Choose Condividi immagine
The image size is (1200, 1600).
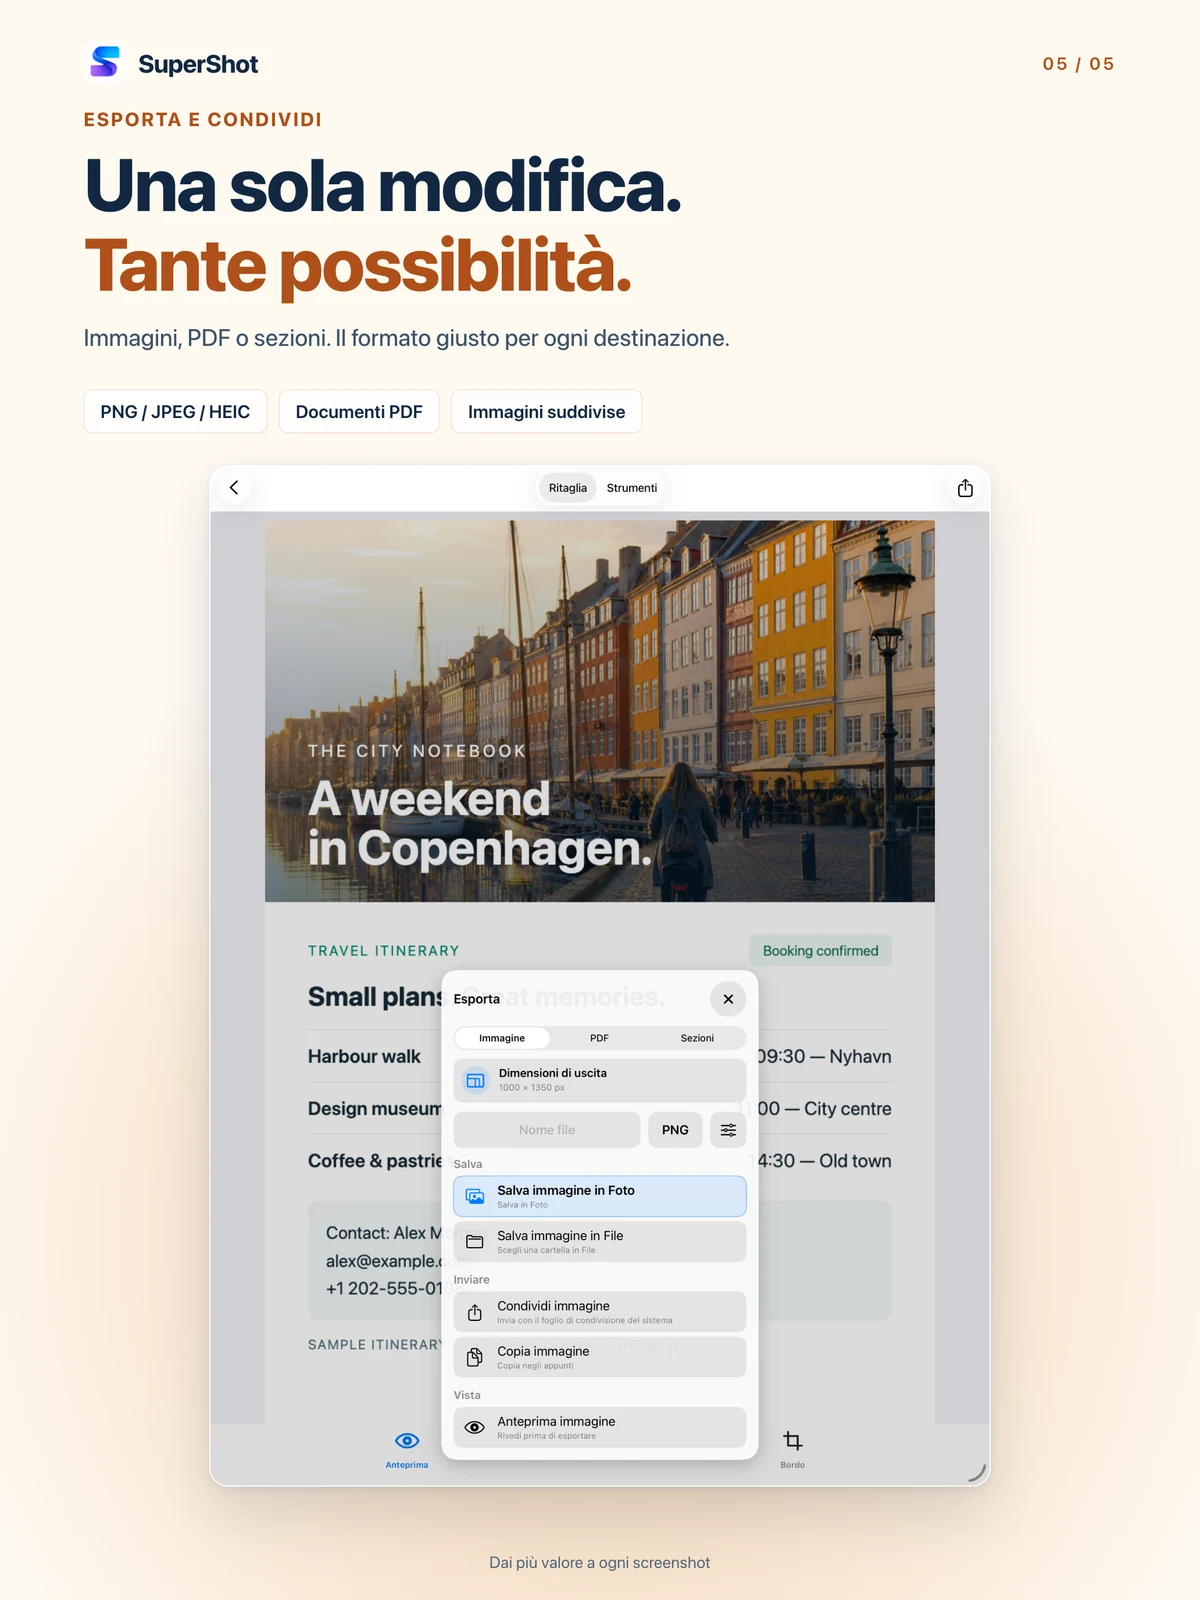click(600, 1312)
